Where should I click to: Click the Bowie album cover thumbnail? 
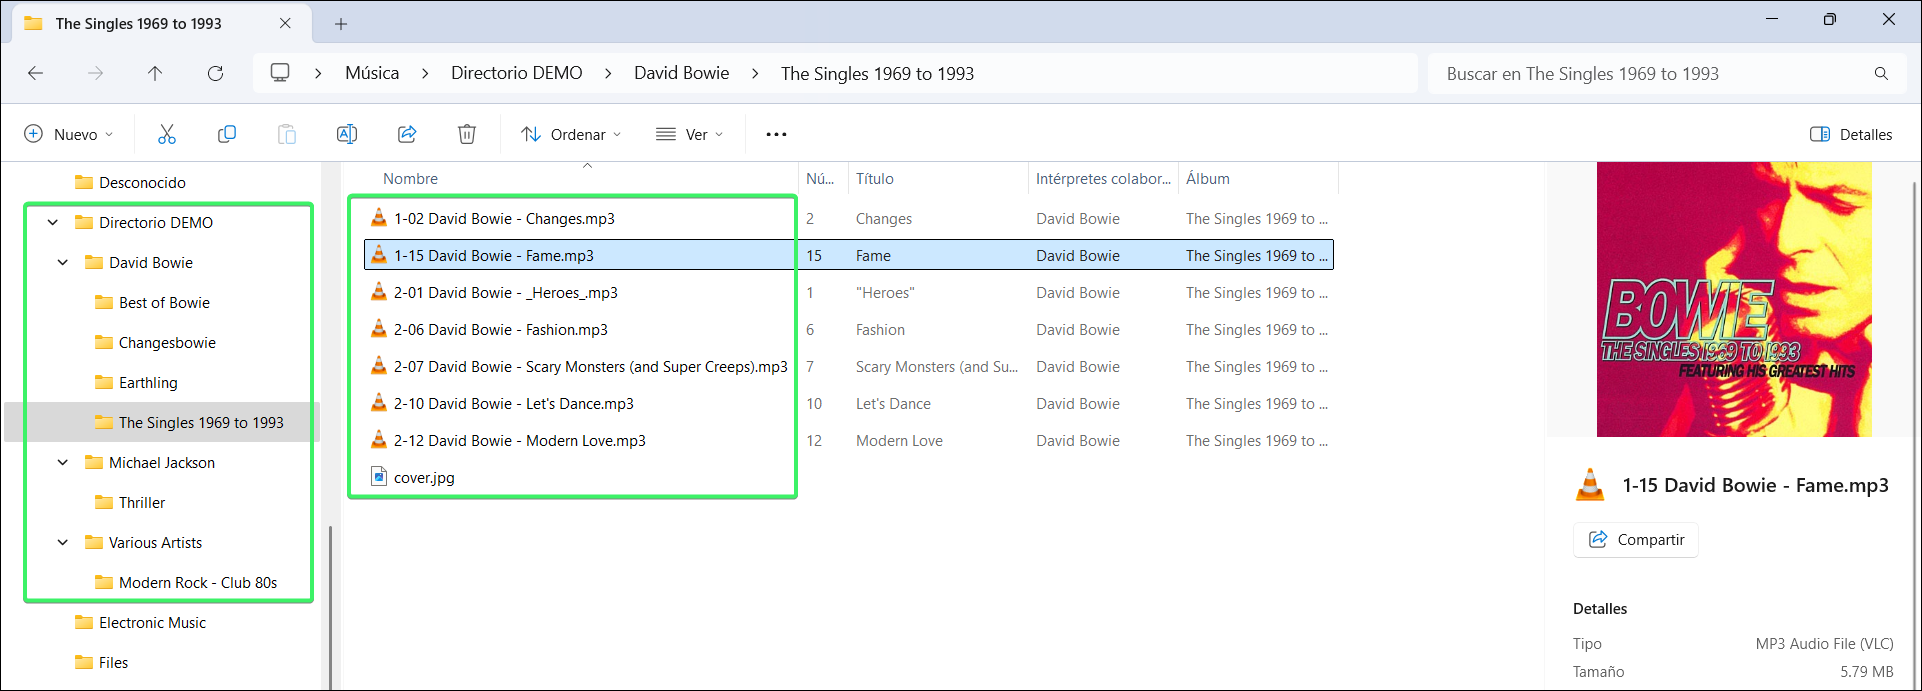[x=1734, y=299]
